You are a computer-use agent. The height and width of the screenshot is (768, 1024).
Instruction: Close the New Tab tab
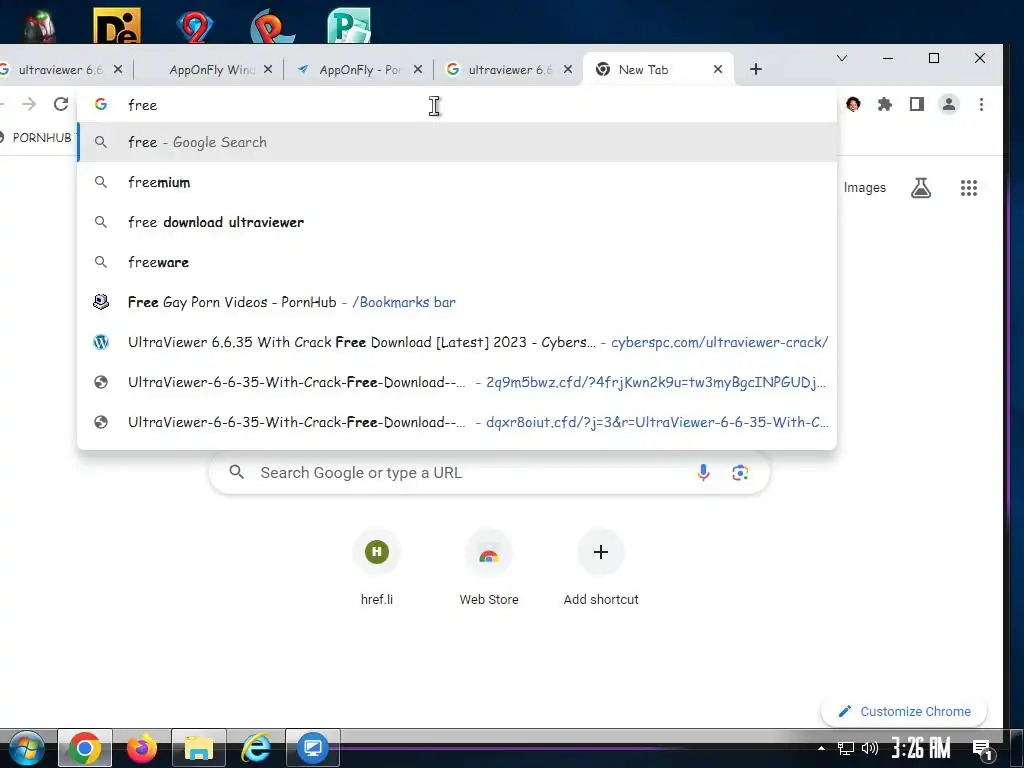[x=718, y=69]
